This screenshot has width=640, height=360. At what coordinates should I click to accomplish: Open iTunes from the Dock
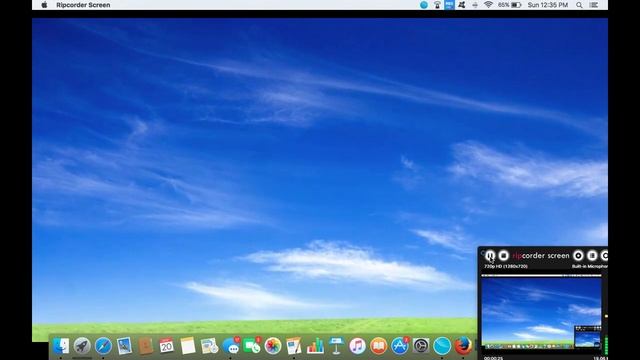pos(358,346)
